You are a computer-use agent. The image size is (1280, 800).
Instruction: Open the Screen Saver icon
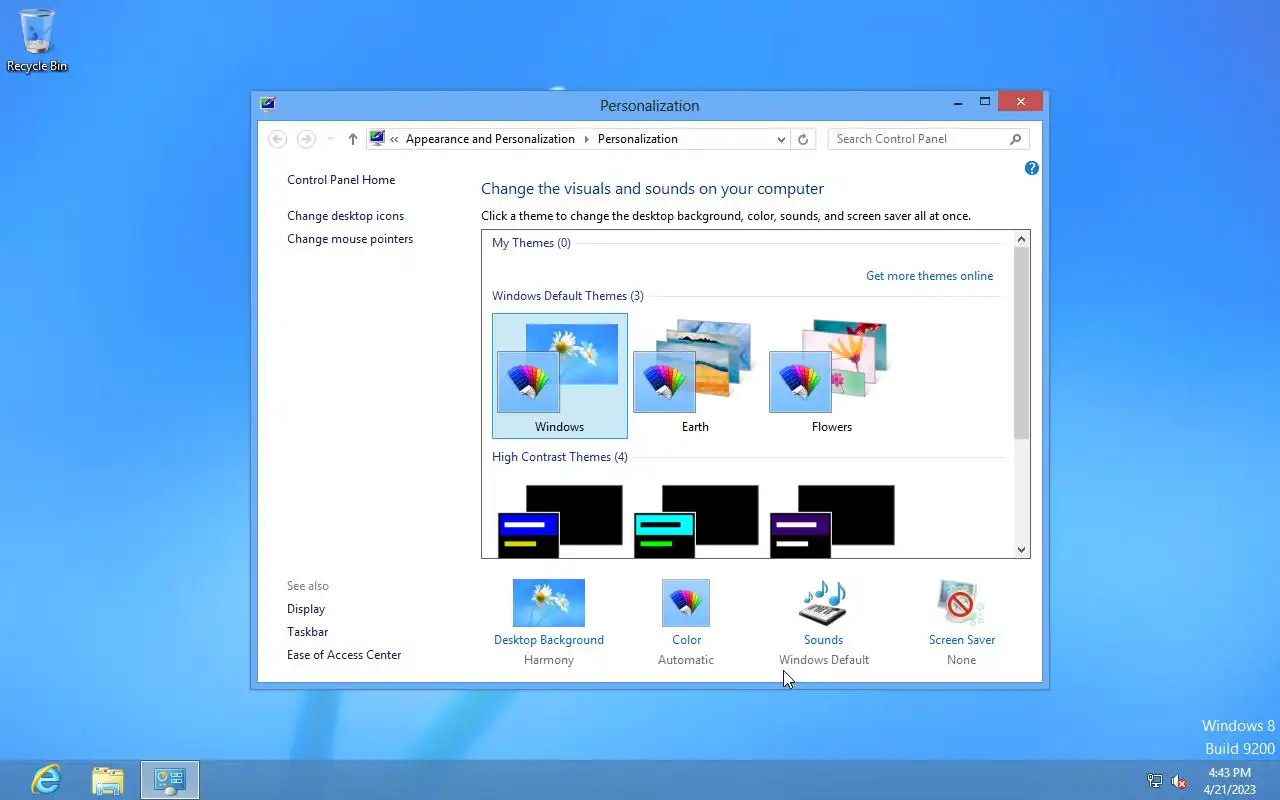coord(961,603)
